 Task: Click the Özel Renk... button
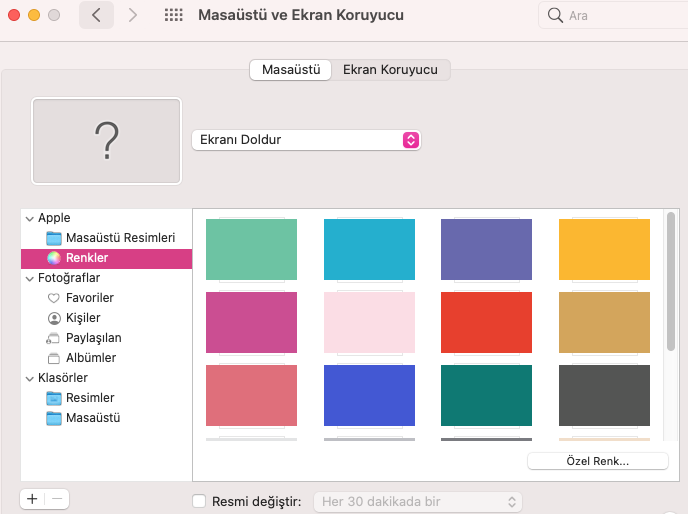point(597,461)
